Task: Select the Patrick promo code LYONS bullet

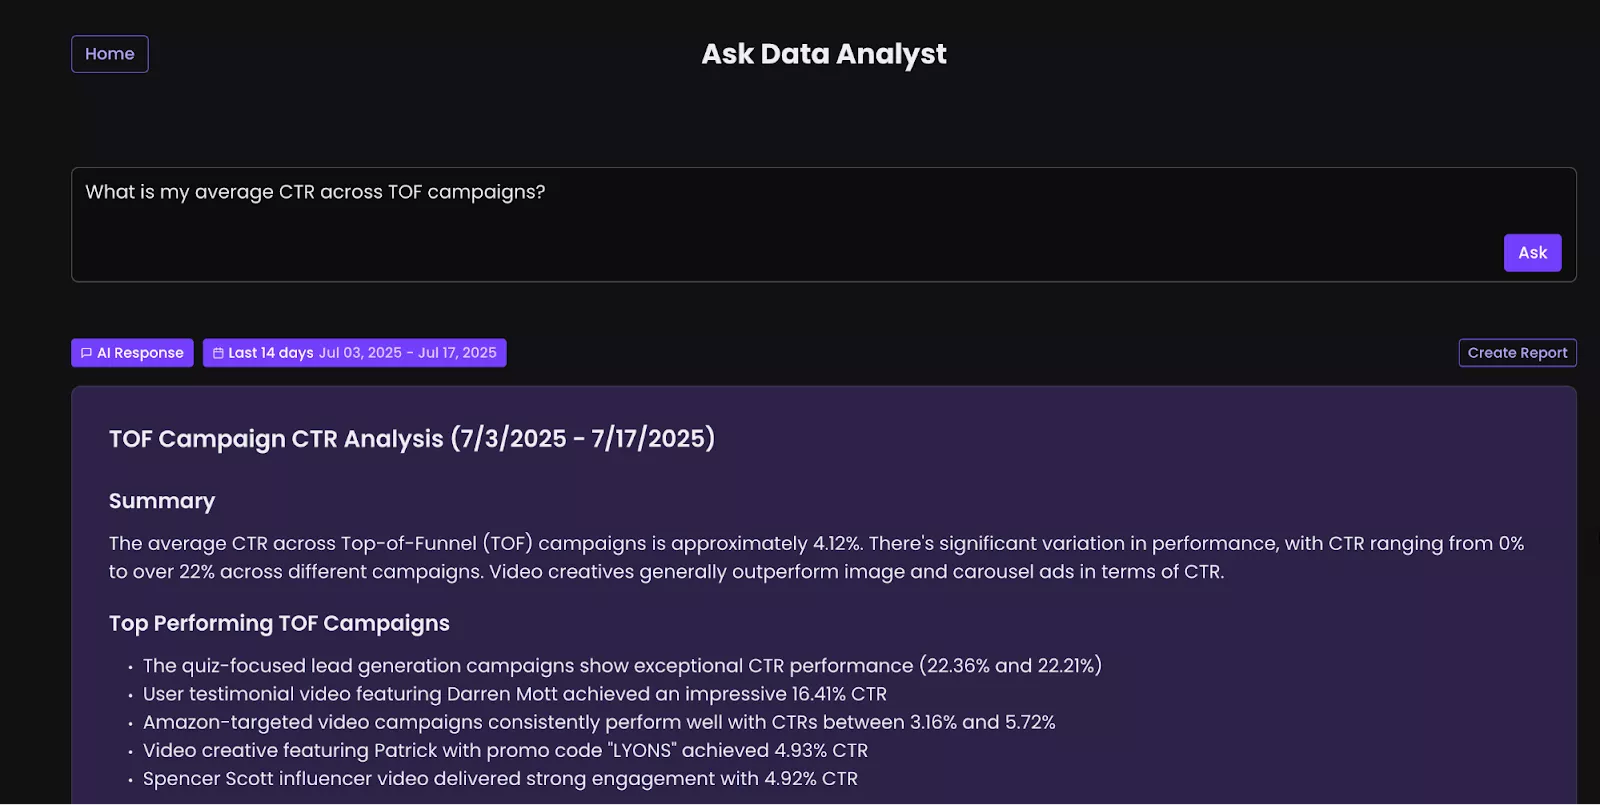Action: 505,750
